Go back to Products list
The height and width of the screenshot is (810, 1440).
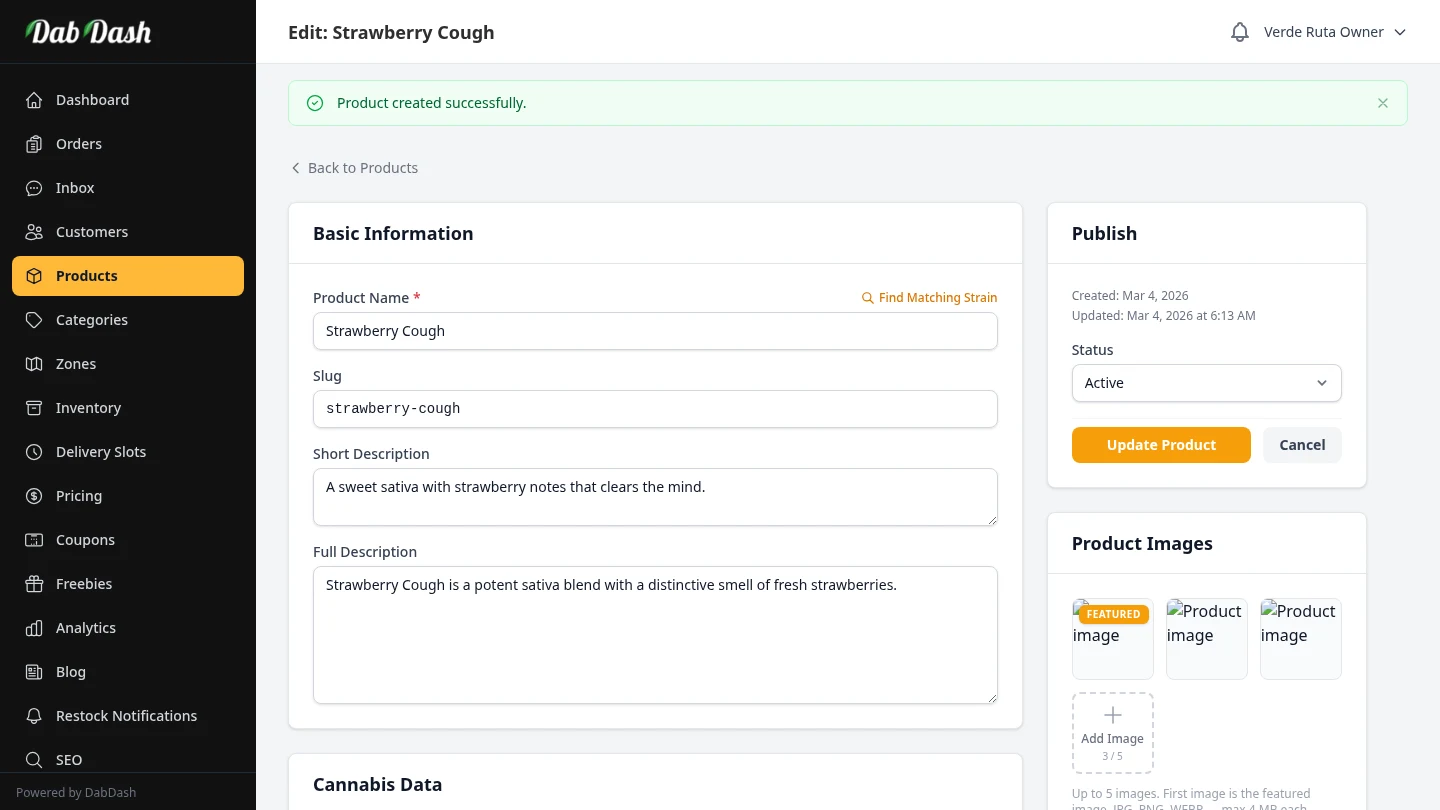pos(354,168)
